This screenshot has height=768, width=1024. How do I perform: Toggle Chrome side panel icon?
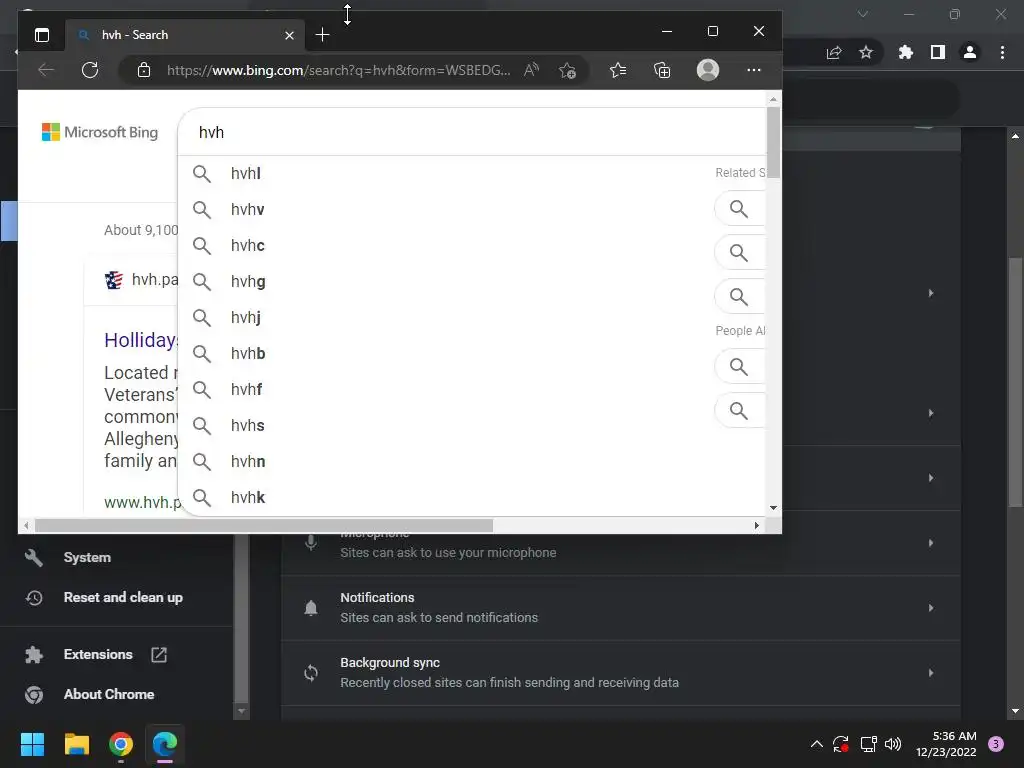[x=938, y=52]
